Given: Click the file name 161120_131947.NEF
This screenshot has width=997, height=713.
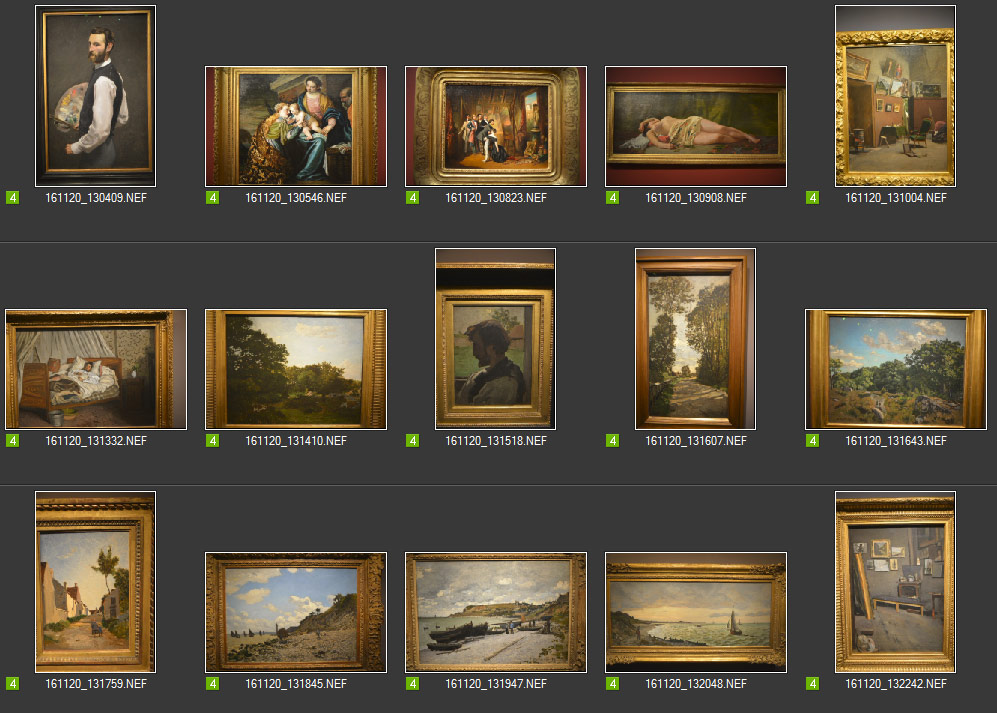Looking at the screenshot, I should tap(496, 684).
